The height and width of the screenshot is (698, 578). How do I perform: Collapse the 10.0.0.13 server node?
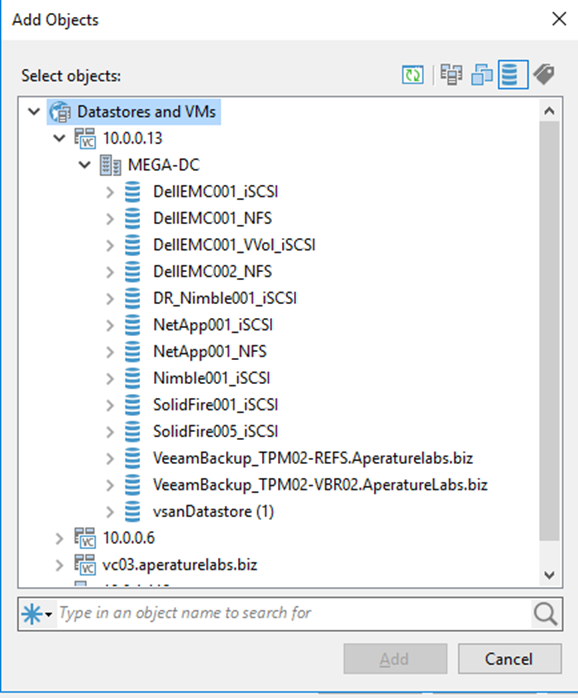tap(59, 138)
